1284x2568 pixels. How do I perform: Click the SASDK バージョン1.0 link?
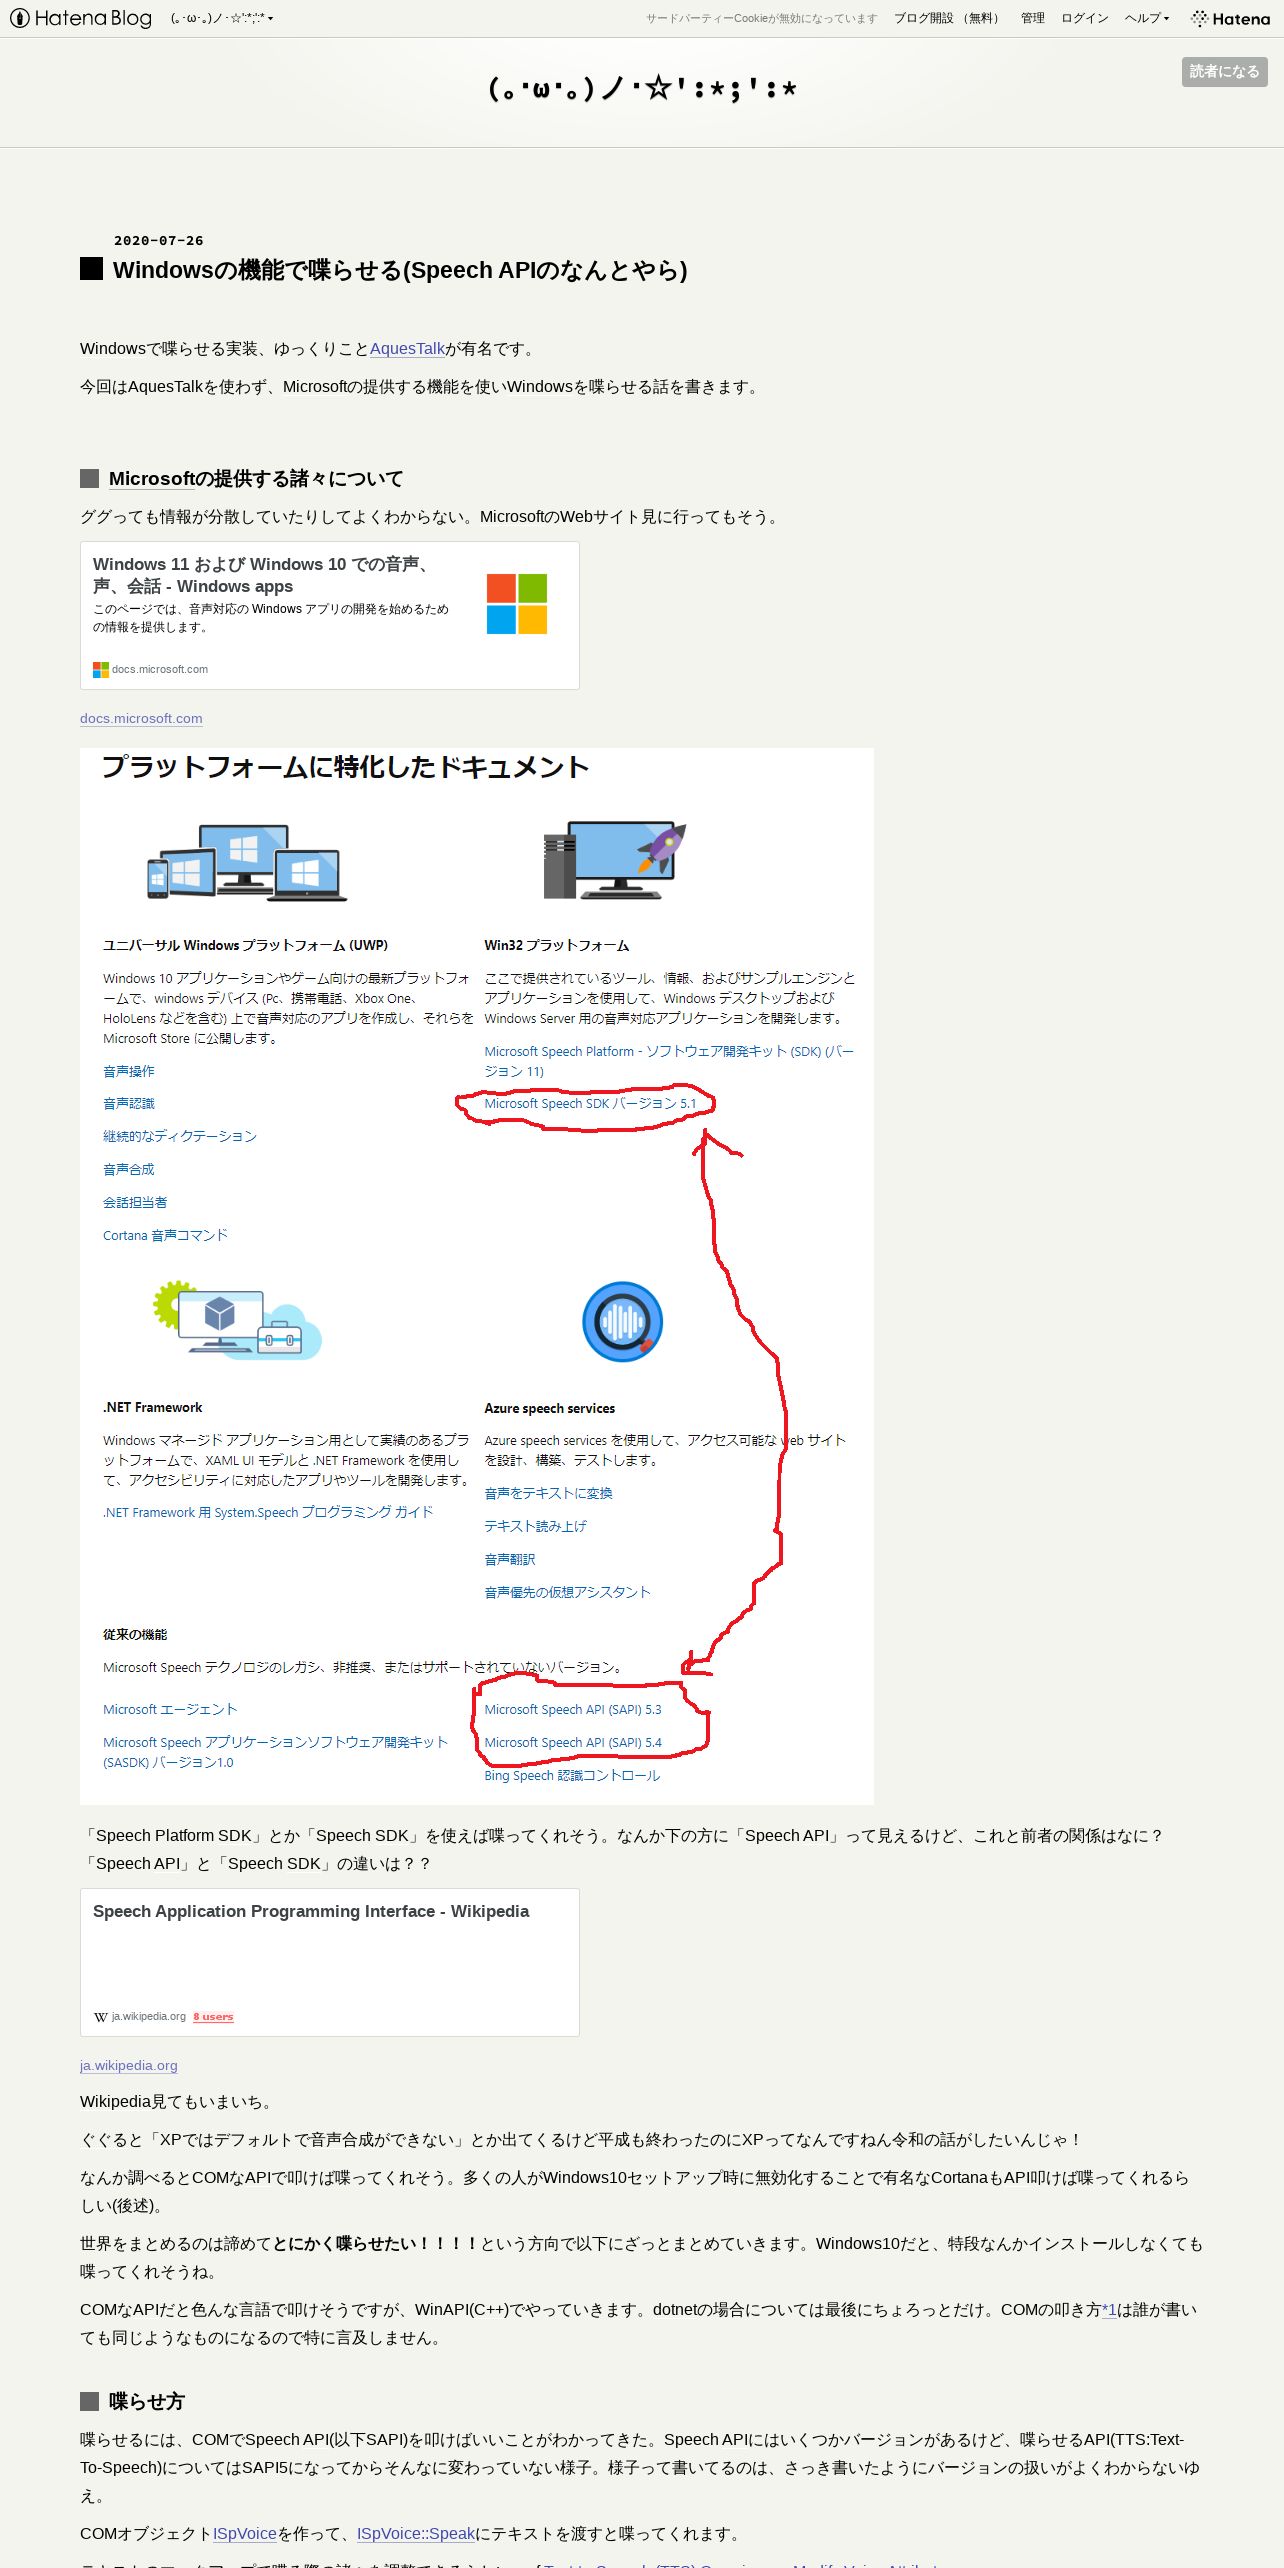click(x=275, y=1752)
